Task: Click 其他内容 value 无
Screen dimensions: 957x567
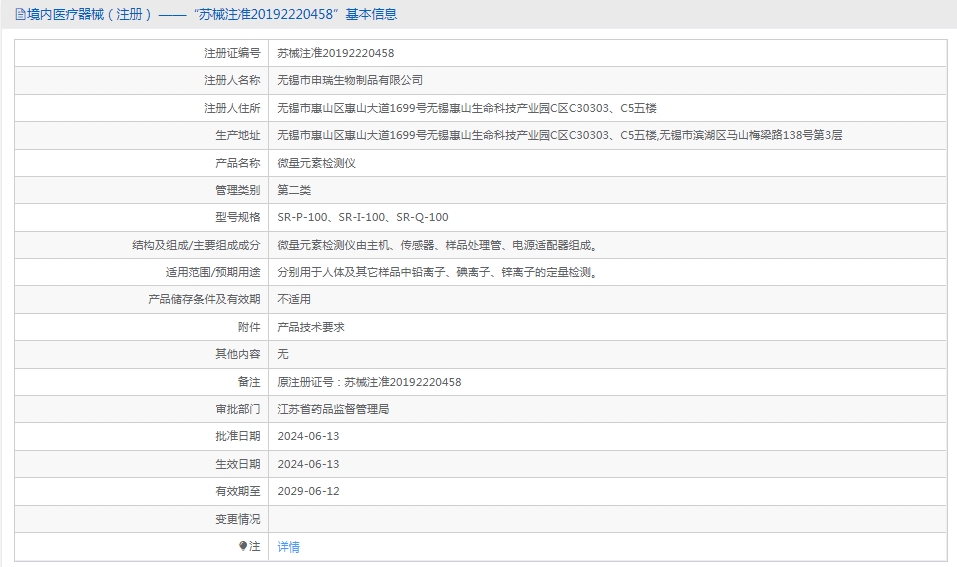Action: [283, 354]
